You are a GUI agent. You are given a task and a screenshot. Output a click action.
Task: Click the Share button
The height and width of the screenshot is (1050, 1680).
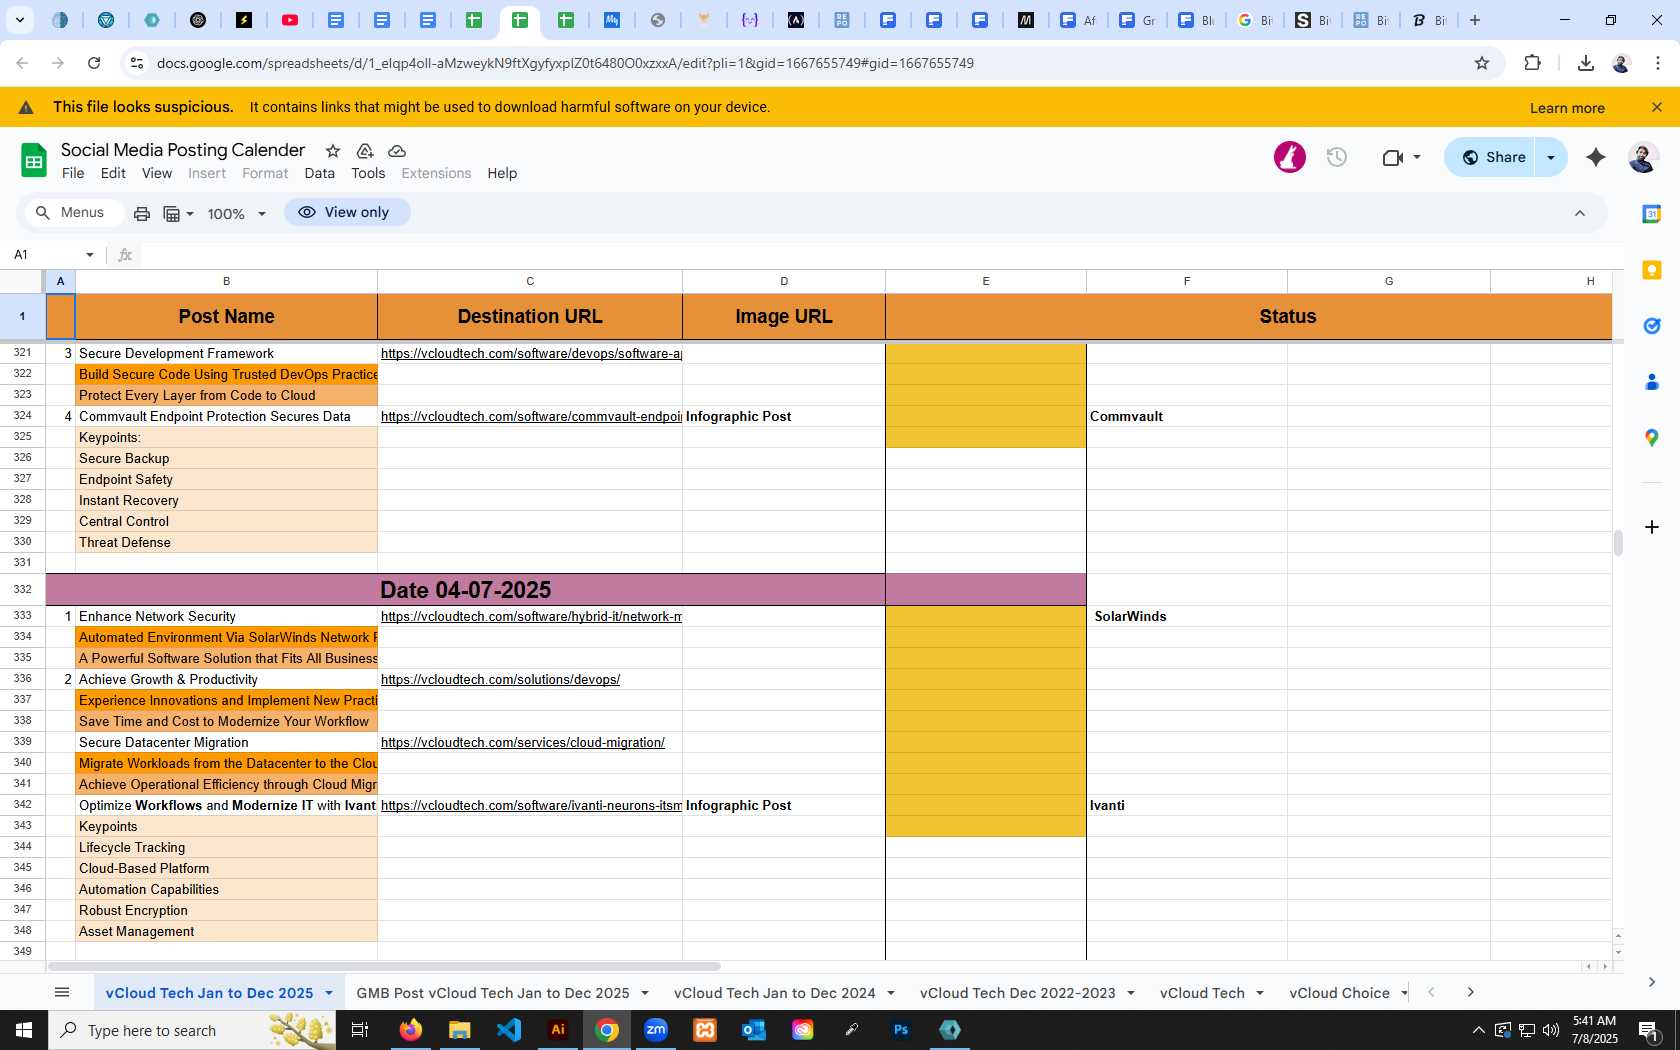[1490, 157]
